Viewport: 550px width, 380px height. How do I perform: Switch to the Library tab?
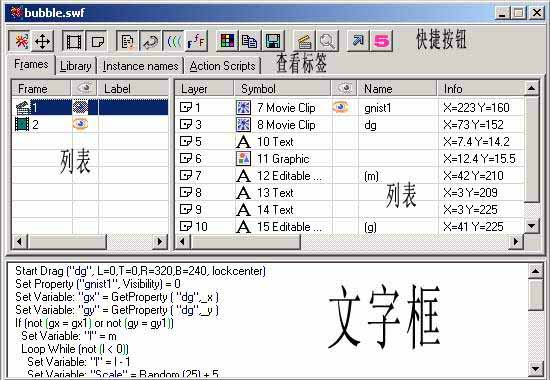coord(75,66)
